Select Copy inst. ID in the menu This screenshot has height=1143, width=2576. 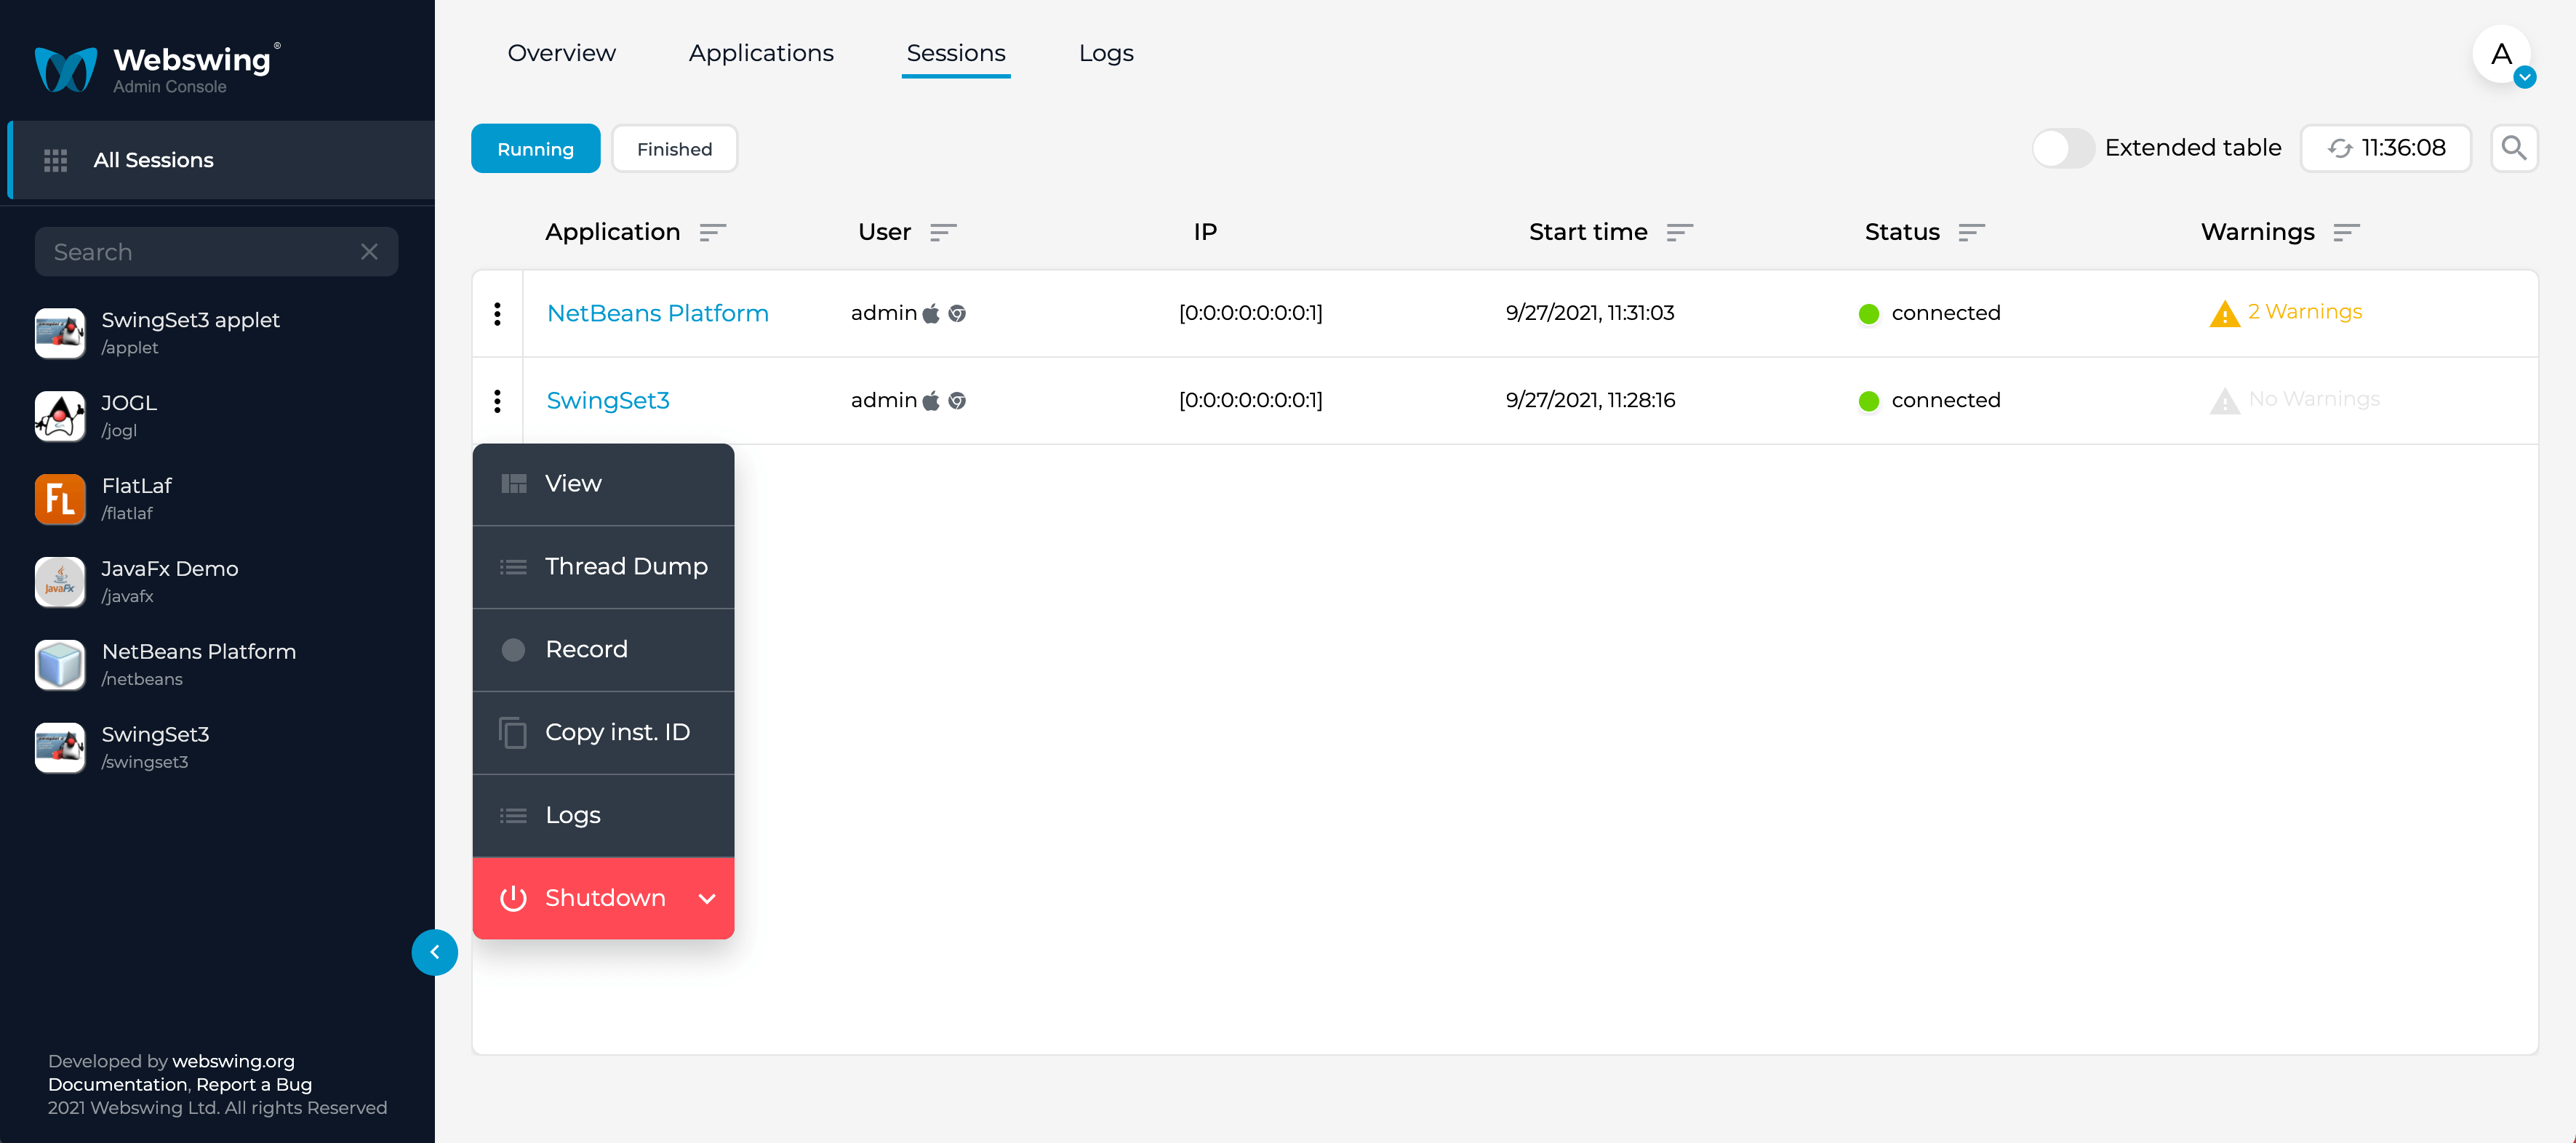tap(604, 733)
